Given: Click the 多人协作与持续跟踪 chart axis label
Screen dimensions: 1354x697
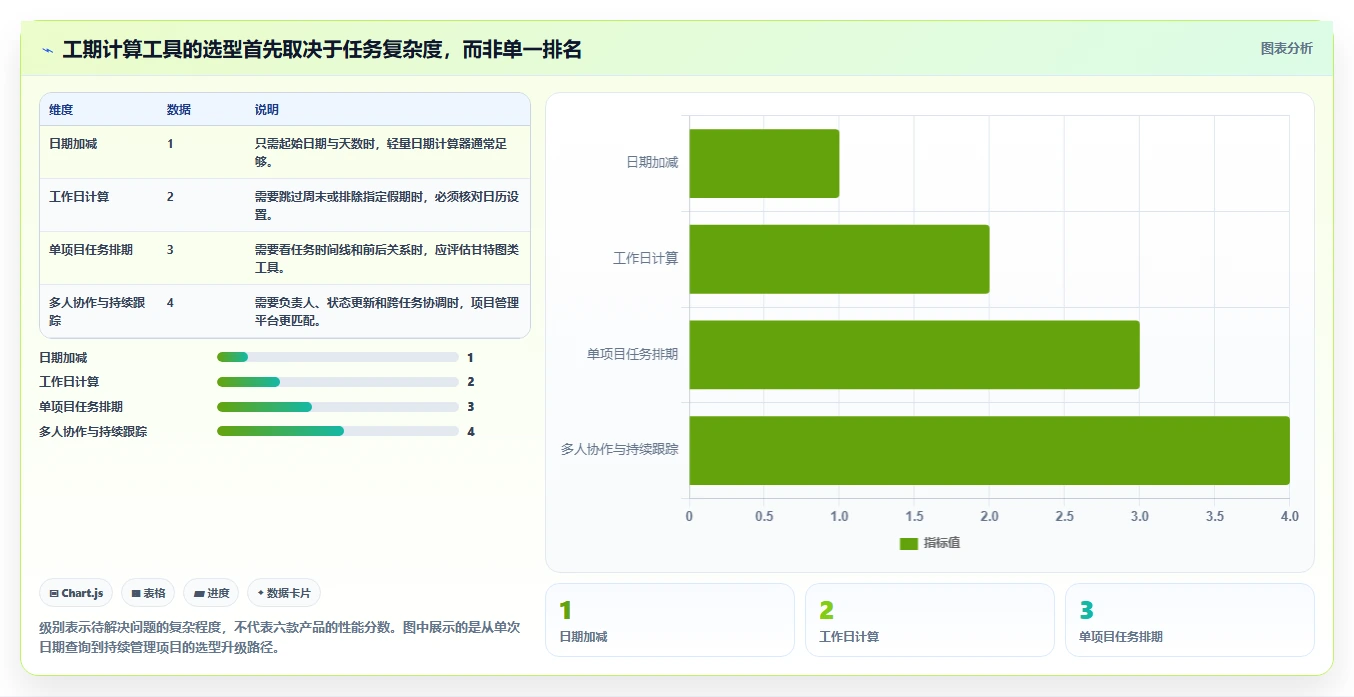Looking at the screenshot, I should pyautogui.click(x=620, y=450).
